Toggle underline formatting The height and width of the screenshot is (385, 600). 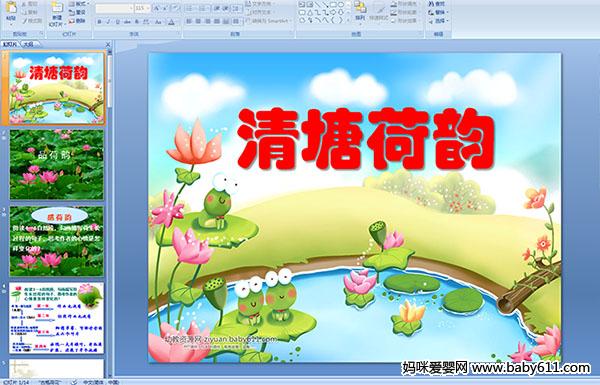117,22
